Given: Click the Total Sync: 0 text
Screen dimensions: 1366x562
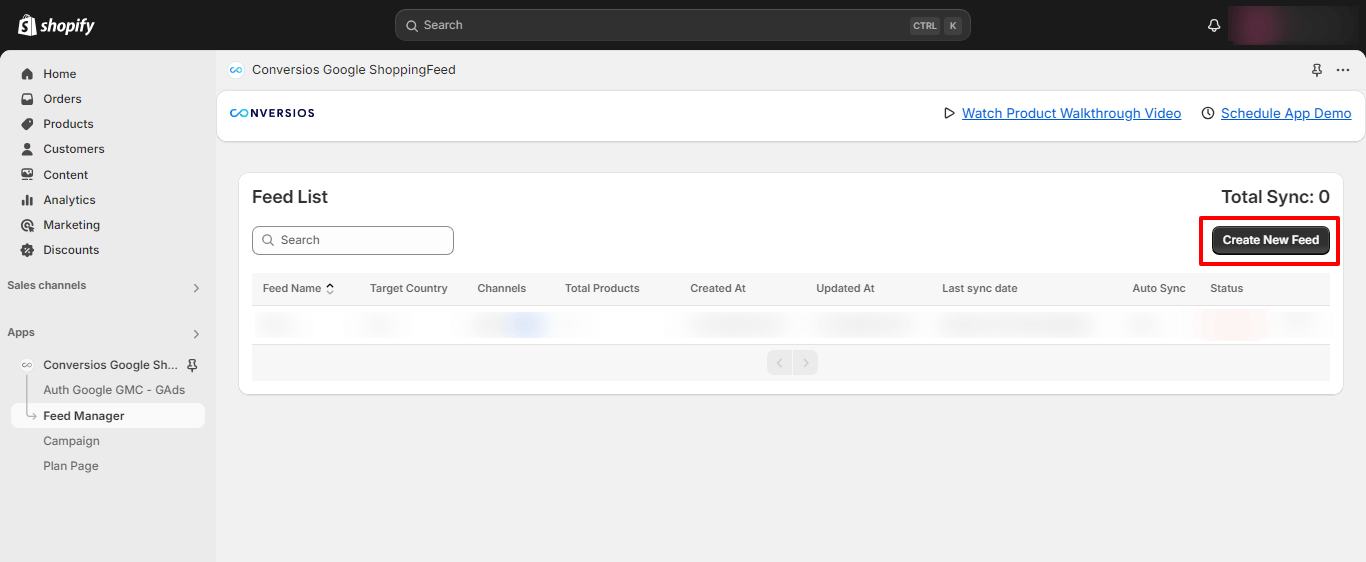Looking at the screenshot, I should pyautogui.click(x=1275, y=197).
